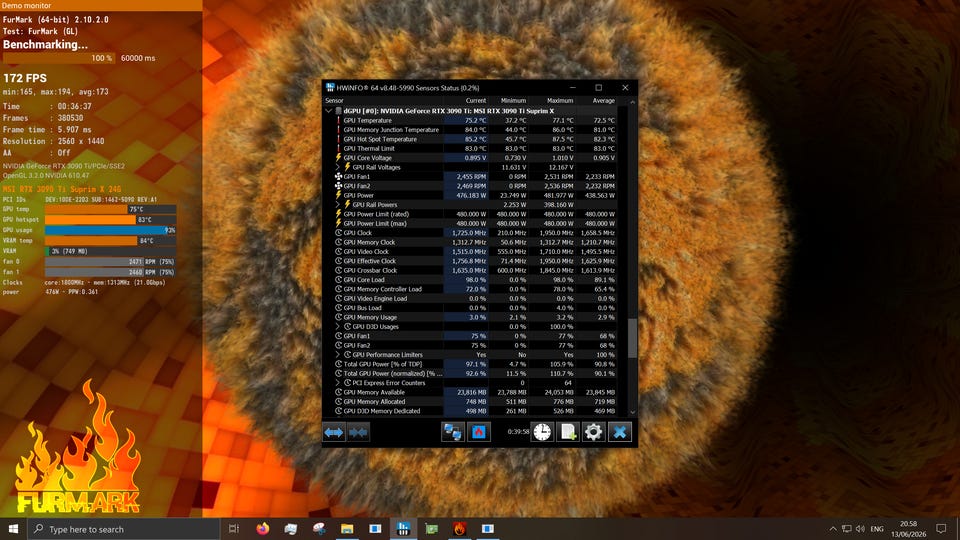This screenshot has height=540, width=960.
Task: Open the Paint palette icon in taskbar
Action: (319, 528)
